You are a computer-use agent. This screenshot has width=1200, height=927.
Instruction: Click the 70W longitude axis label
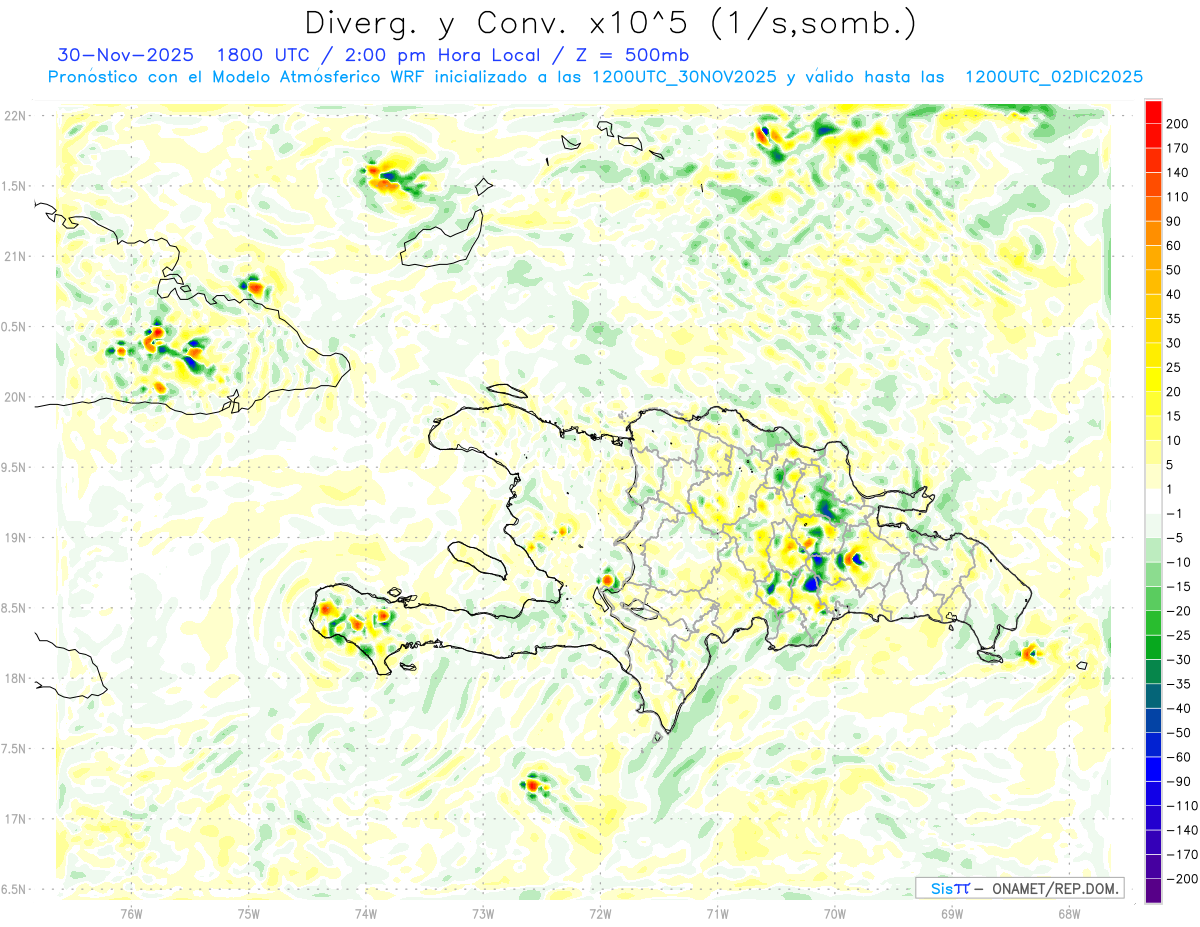835,913
